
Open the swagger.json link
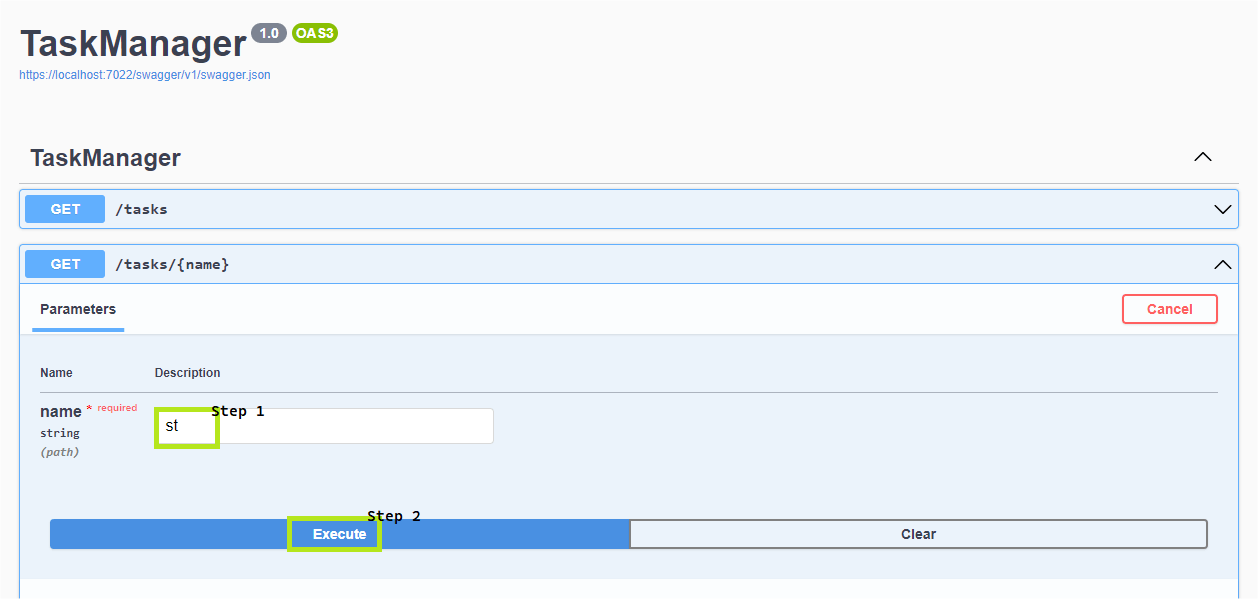[x=145, y=75]
